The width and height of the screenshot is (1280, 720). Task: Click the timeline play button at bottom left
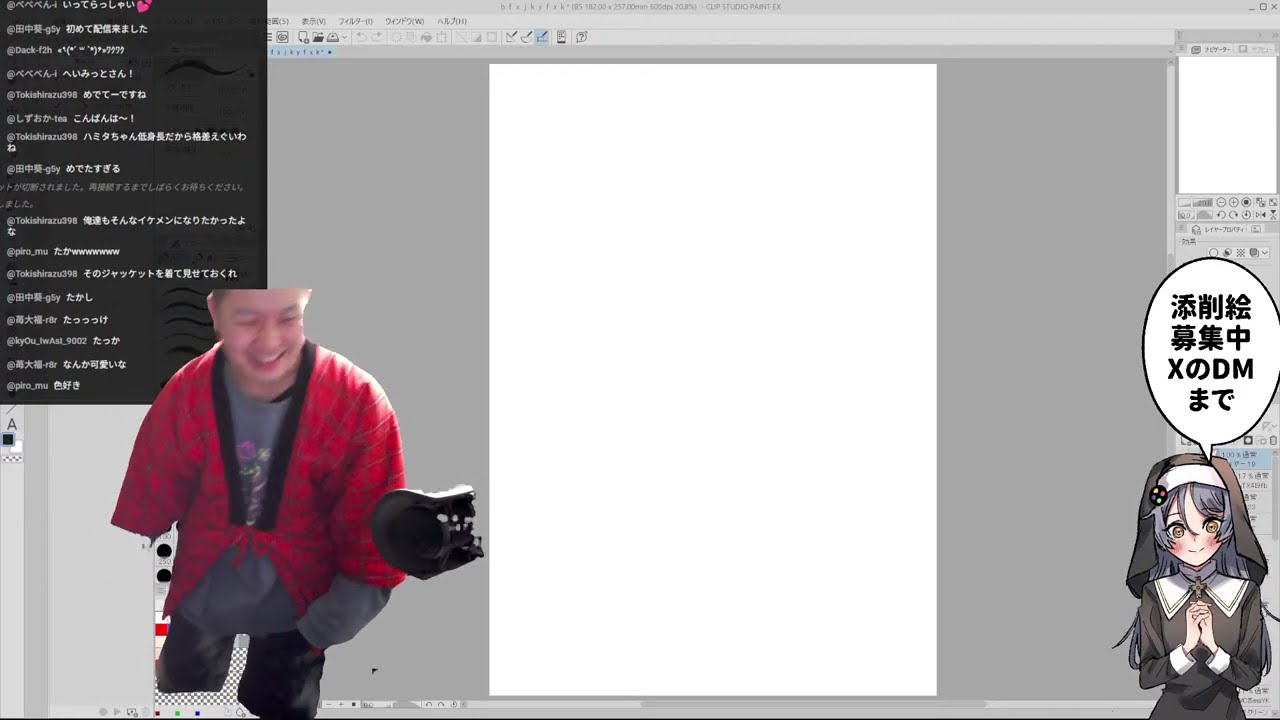coord(117,712)
